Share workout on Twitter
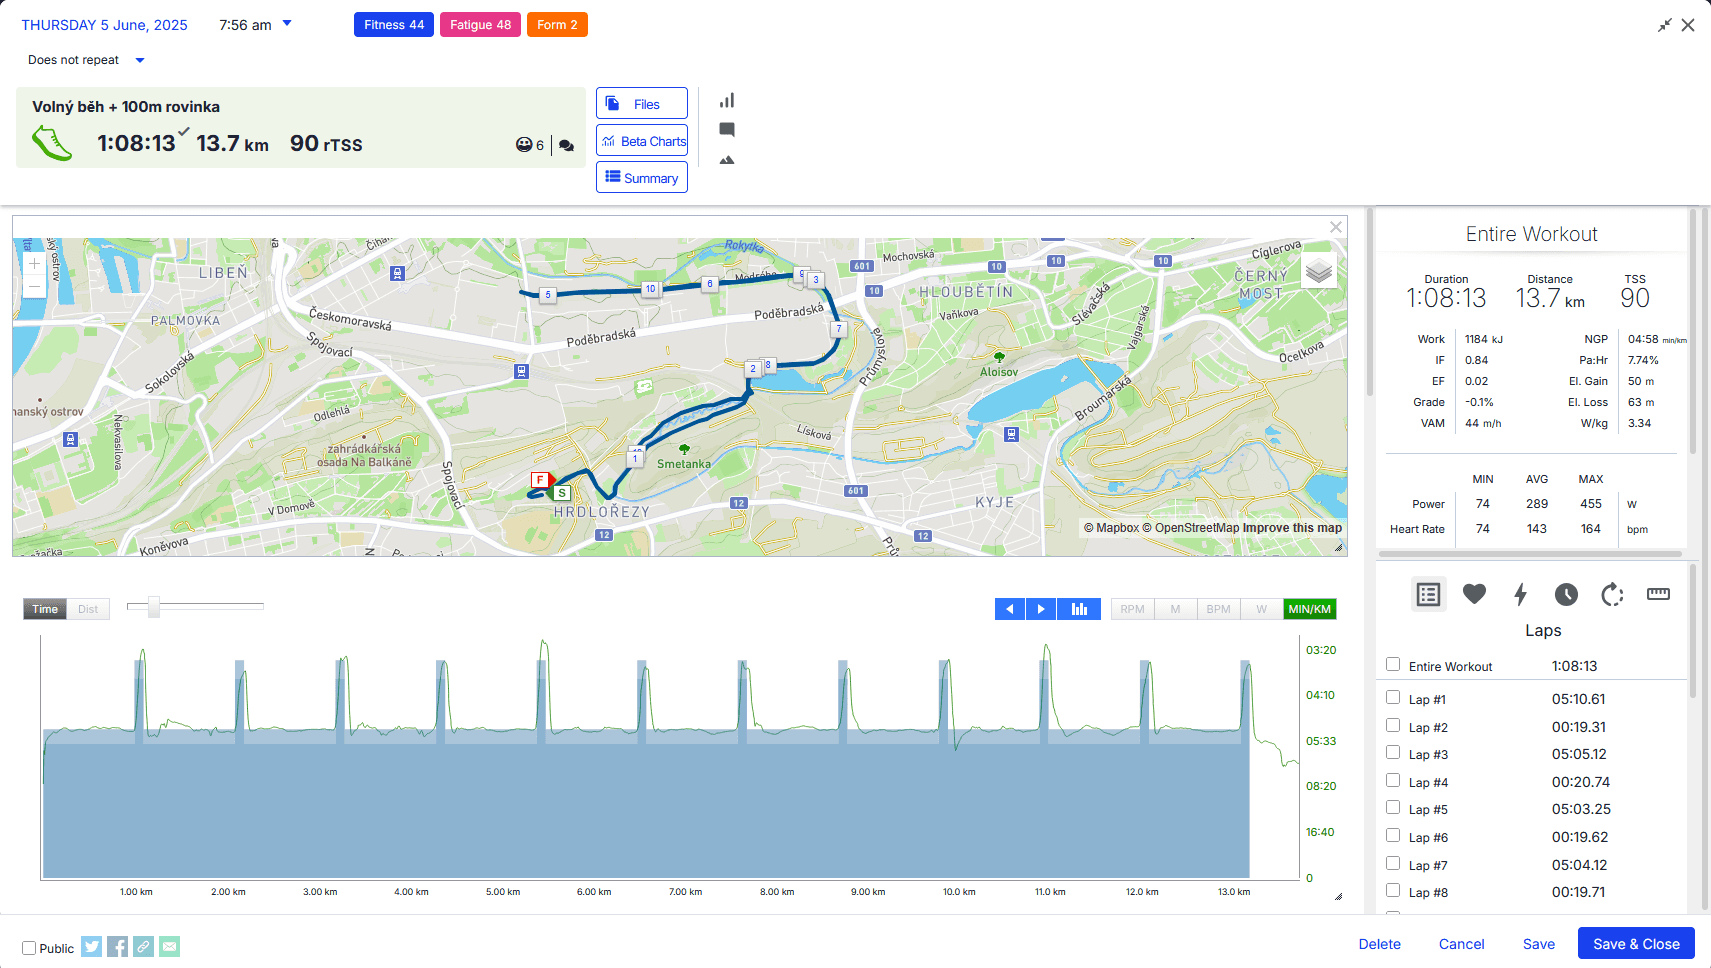The image size is (1711, 968). [92, 946]
